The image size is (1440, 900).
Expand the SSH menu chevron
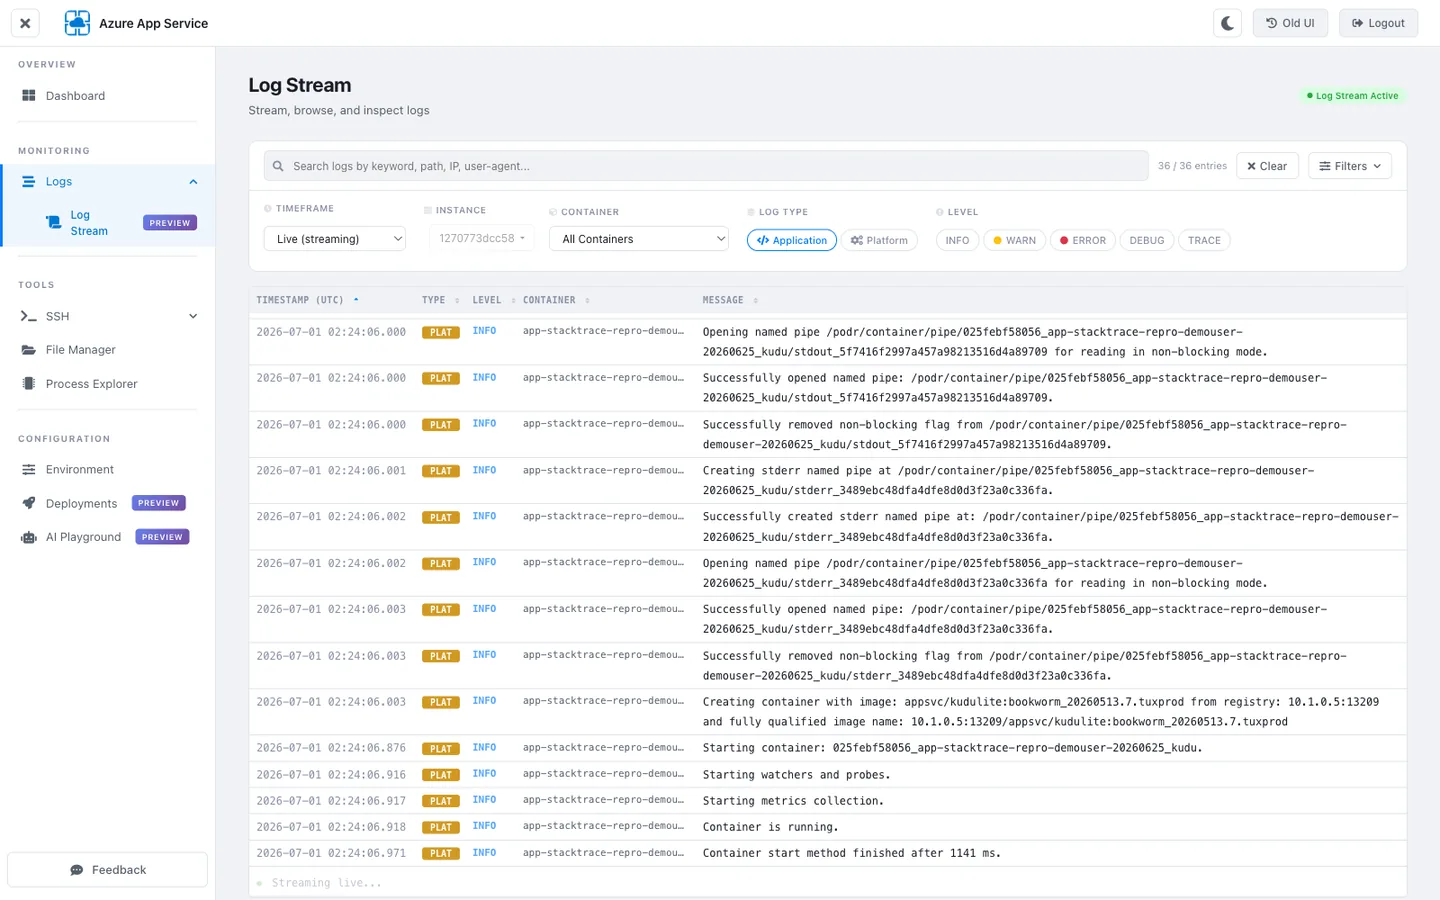pos(193,316)
